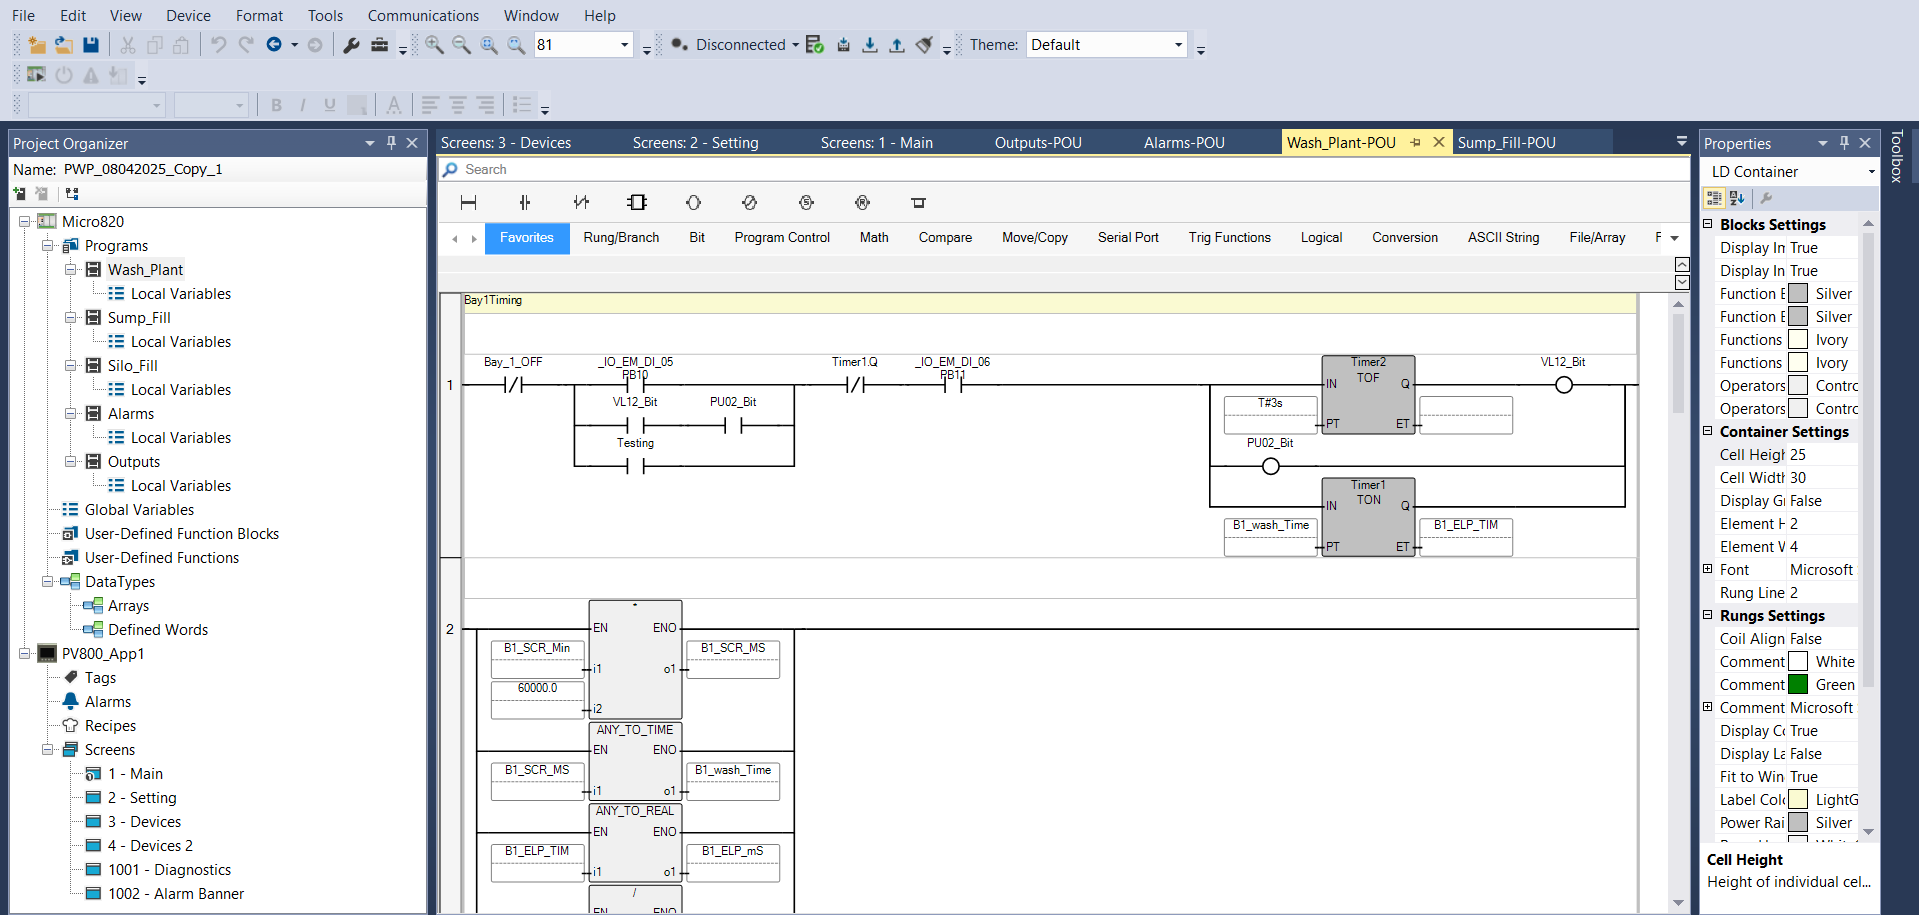The image size is (1919, 915).
Task: Toggle auto-hide pin on Project Organizer
Action: pyautogui.click(x=391, y=143)
